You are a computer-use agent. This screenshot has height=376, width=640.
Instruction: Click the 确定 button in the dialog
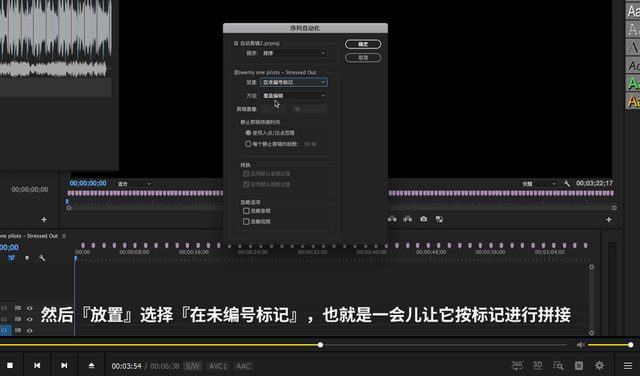click(x=363, y=44)
